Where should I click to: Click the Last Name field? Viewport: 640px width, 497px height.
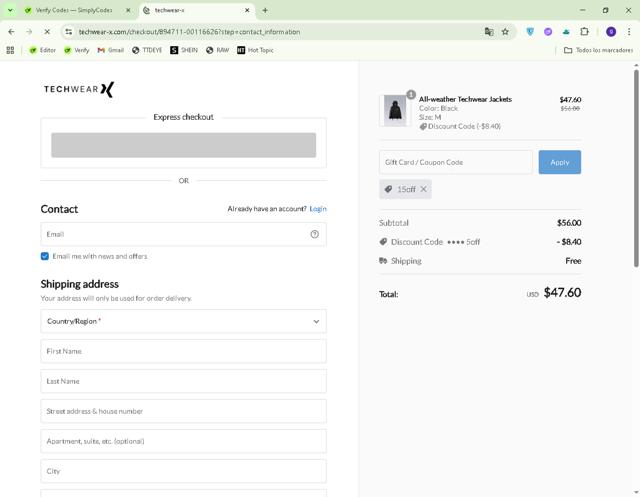[183, 381]
